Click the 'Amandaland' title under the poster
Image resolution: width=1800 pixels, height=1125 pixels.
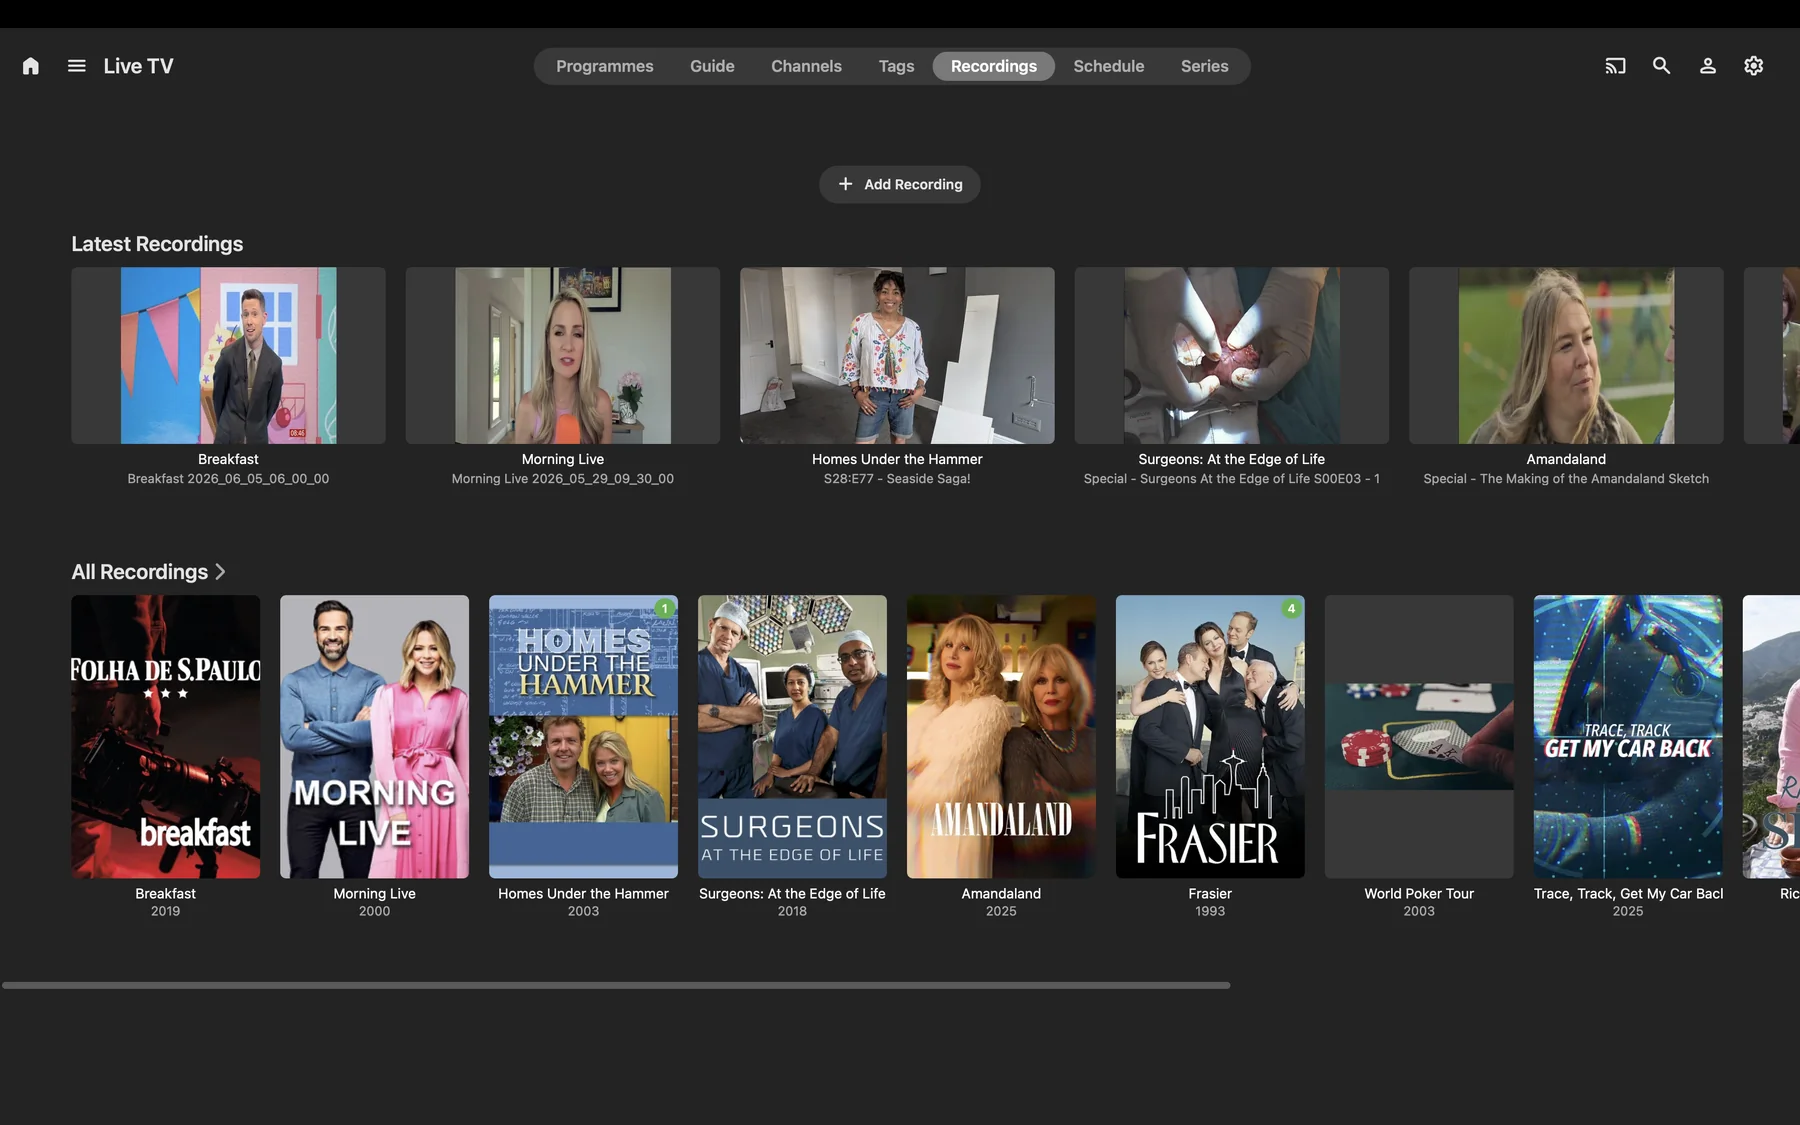pos(1001,894)
